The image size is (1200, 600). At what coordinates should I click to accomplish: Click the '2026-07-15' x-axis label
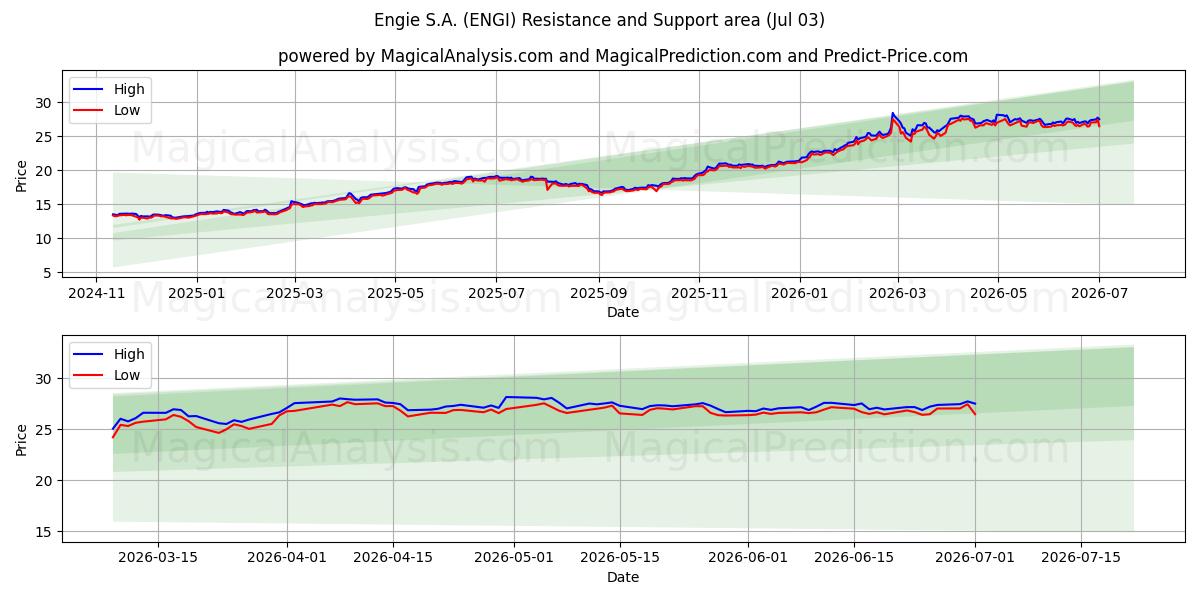pos(1081,559)
